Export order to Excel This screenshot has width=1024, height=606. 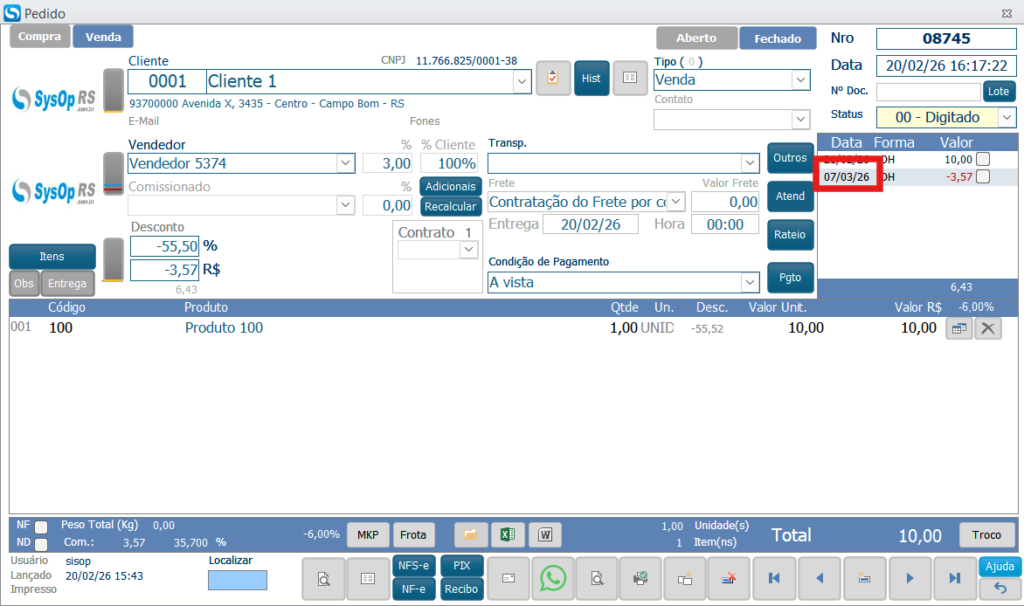(507, 535)
